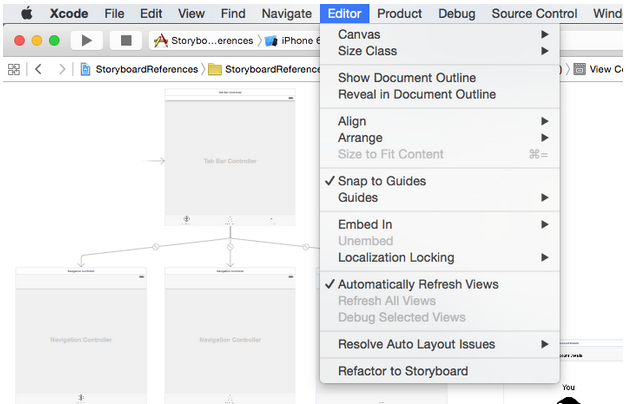Open the Size Class submenu
This screenshot has height=404, width=637.
click(367, 51)
